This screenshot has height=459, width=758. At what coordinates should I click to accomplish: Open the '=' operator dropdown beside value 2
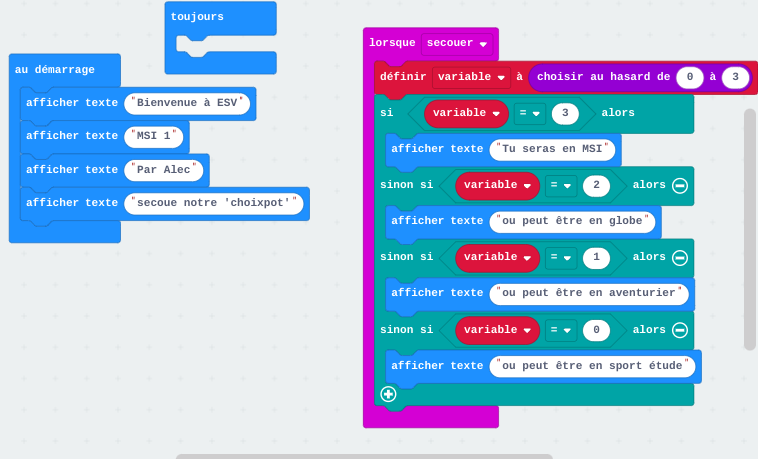(561, 185)
